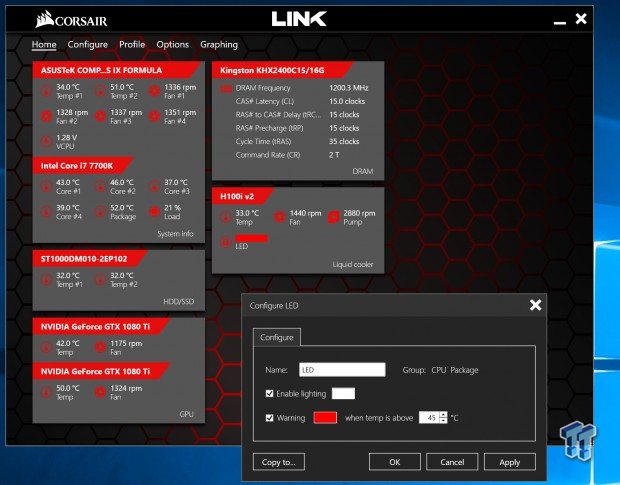Image resolution: width=620 pixels, height=485 pixels.
Task: Click the 1200.3 MHz DRAM frequency value
Action: coord(349,88)
